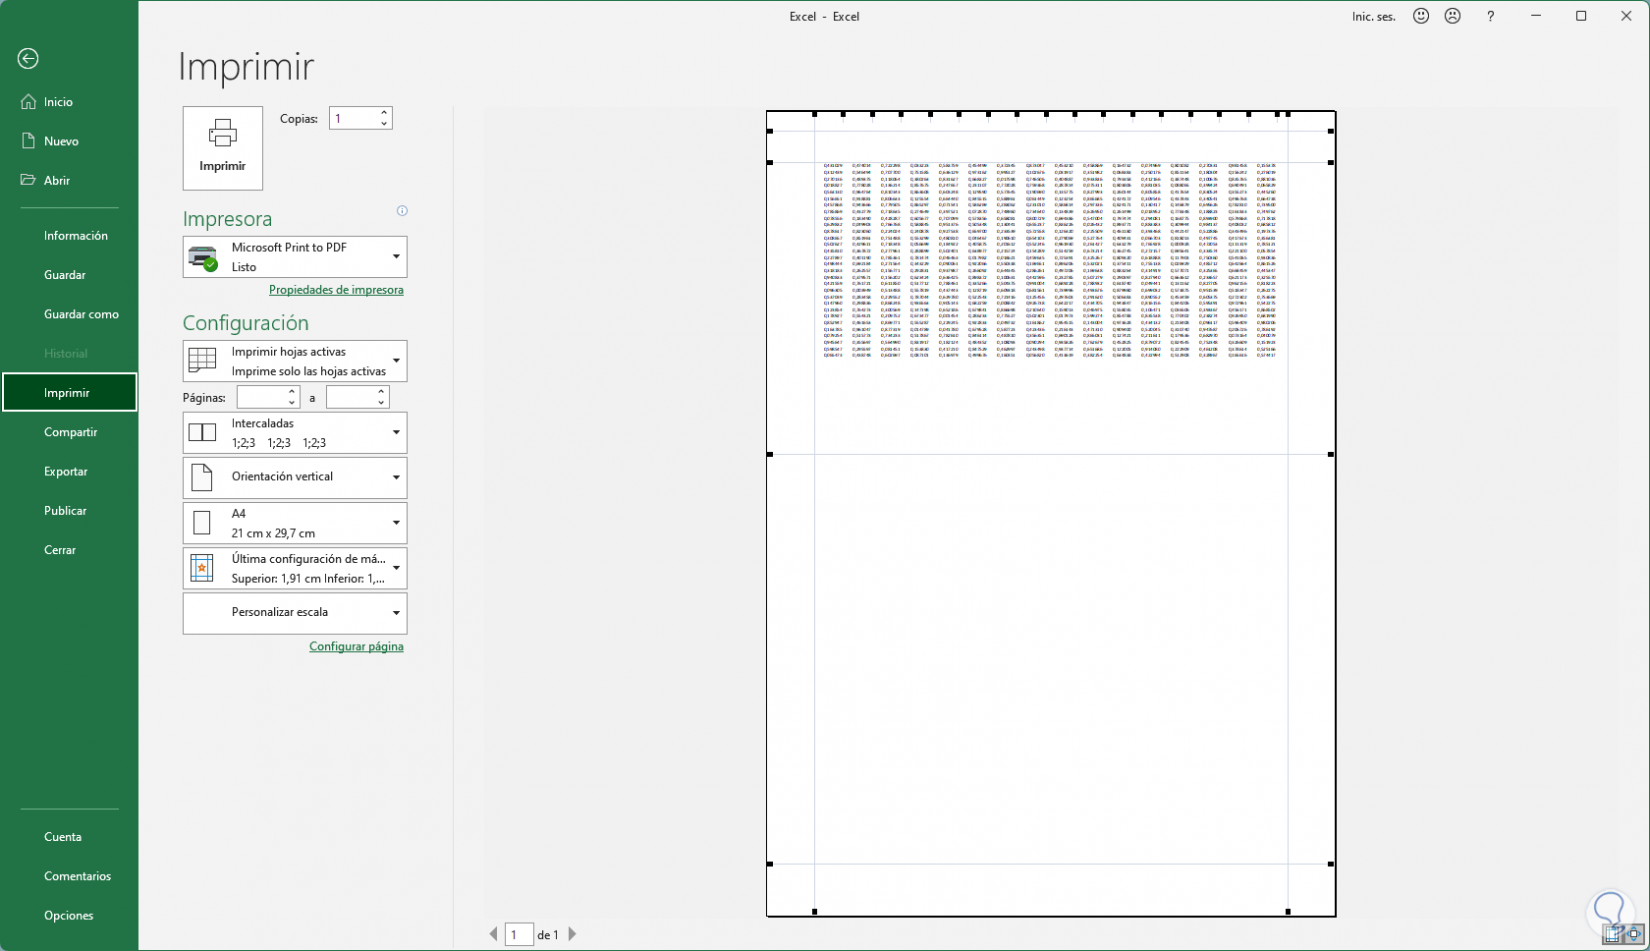
Task: Open the Exportar section
Action: [x=69, y=471]
